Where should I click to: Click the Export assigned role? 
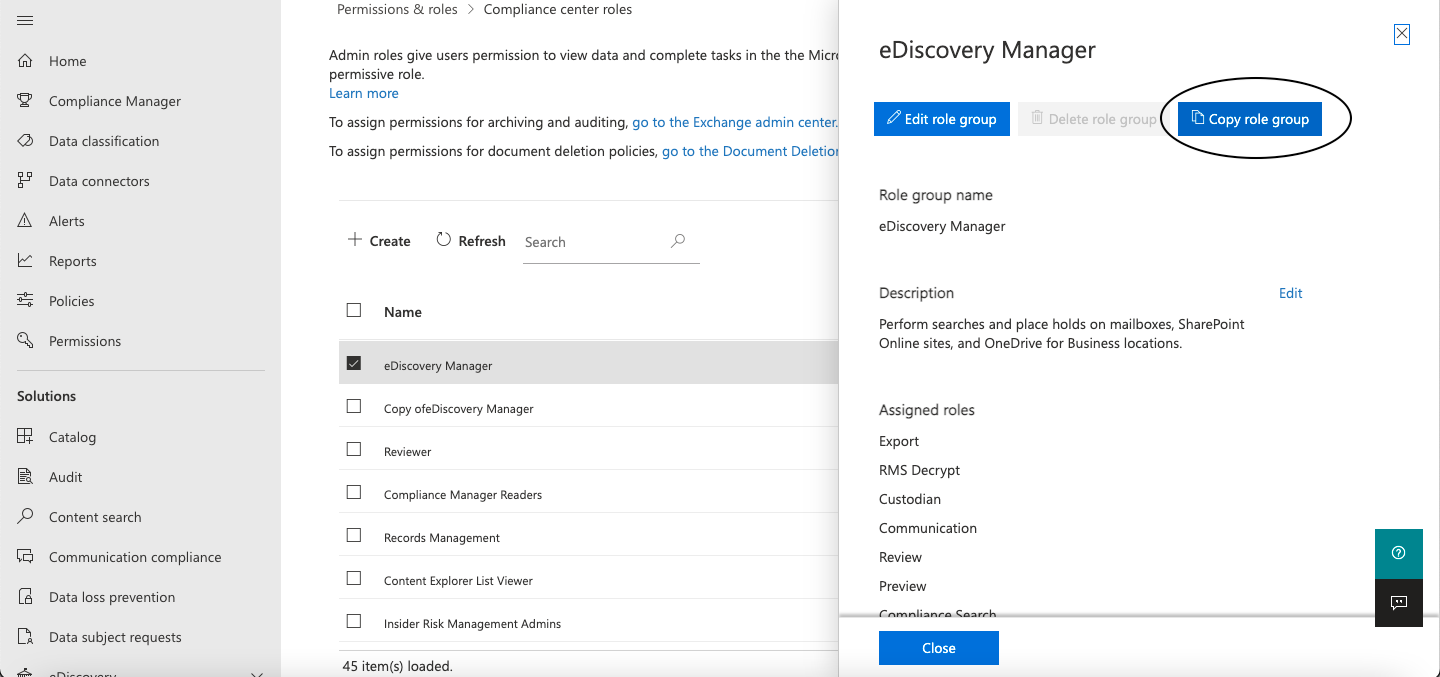[899, 441]
